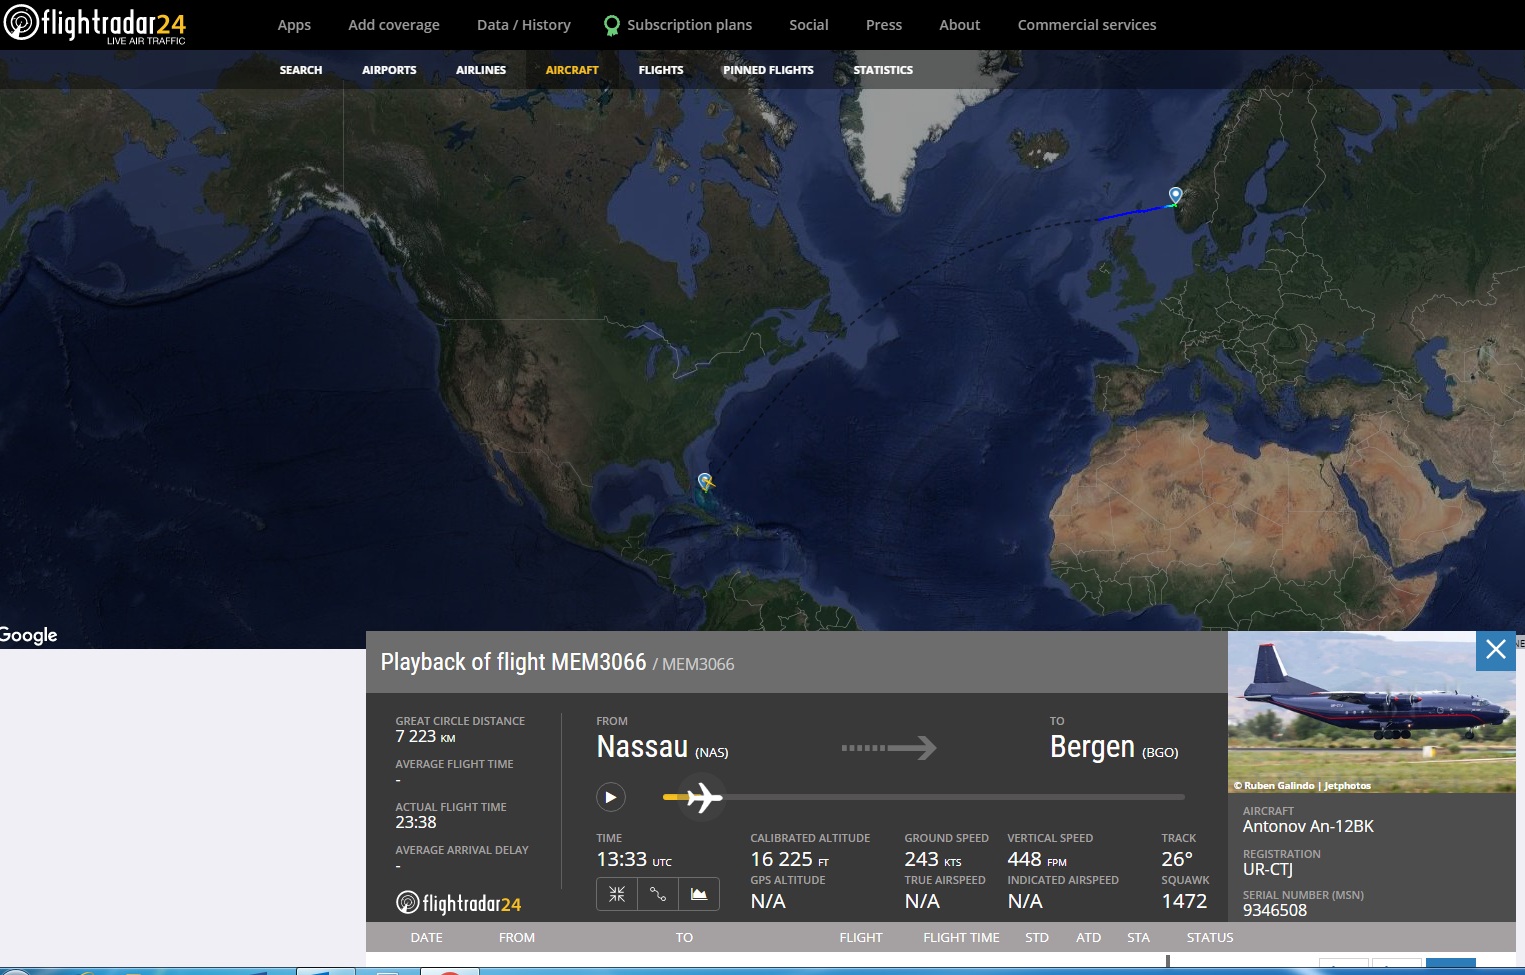Image resolution: width=1525 pixels, height=975 pixels.
Task: Close the flight playback panel
Action: pyautogui.click(x=1495, y=650)
